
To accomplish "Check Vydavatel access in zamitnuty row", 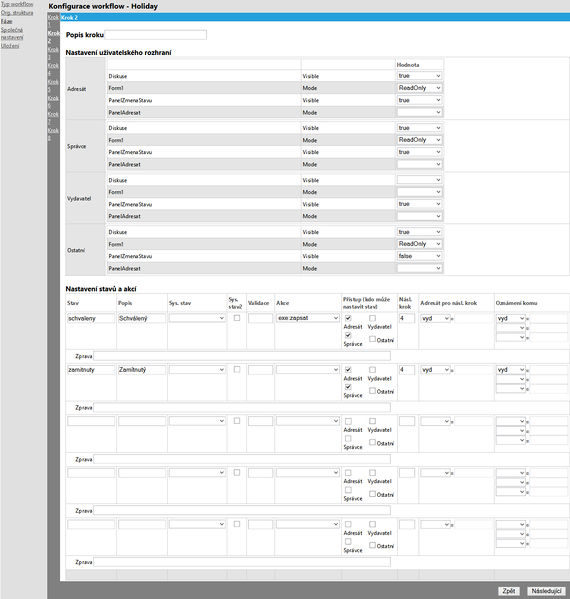I will [372, 369].
